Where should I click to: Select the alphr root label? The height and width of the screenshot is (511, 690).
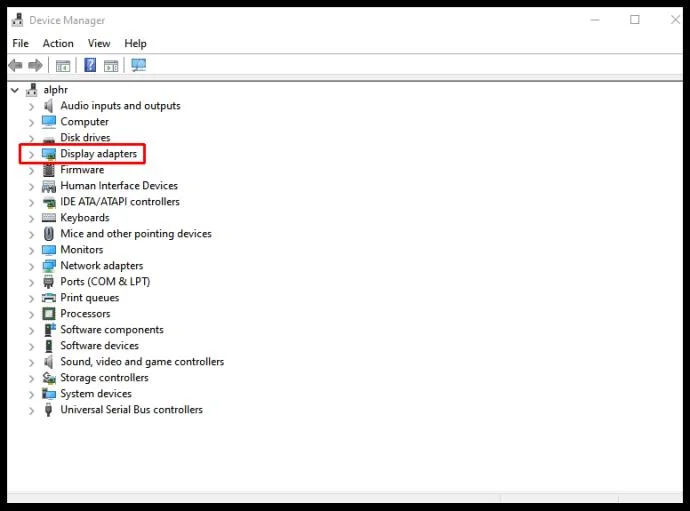click(x=55, y=90)
